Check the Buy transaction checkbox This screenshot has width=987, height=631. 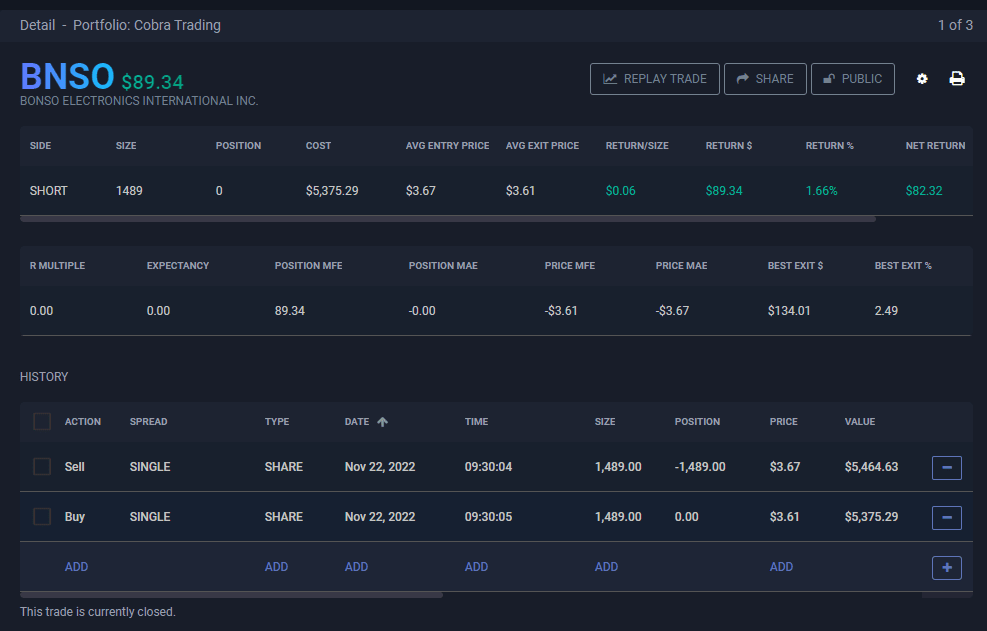(x=42, y=517)
